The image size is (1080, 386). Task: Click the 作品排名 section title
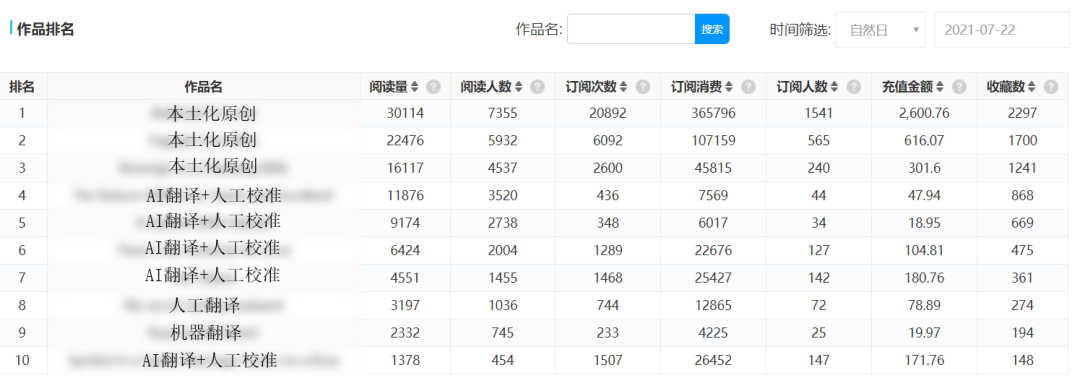[45, 29]
